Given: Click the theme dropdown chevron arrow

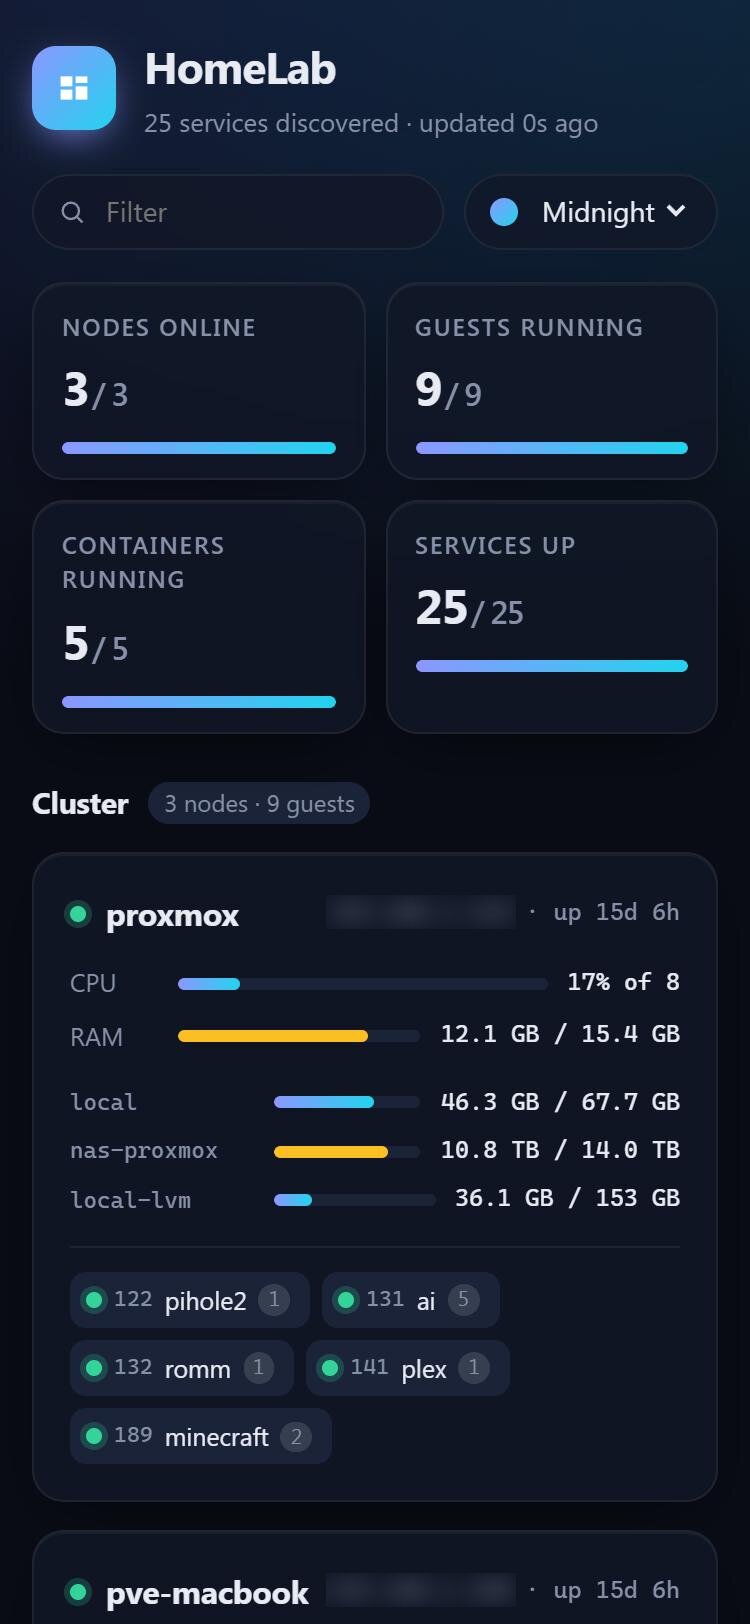Looking at the screenshot, I should pos(676,211).
